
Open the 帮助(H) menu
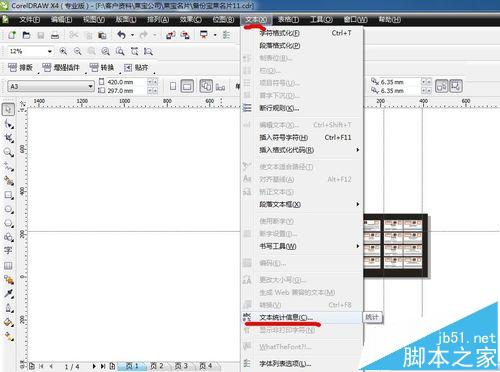click(x=389, y=20)
